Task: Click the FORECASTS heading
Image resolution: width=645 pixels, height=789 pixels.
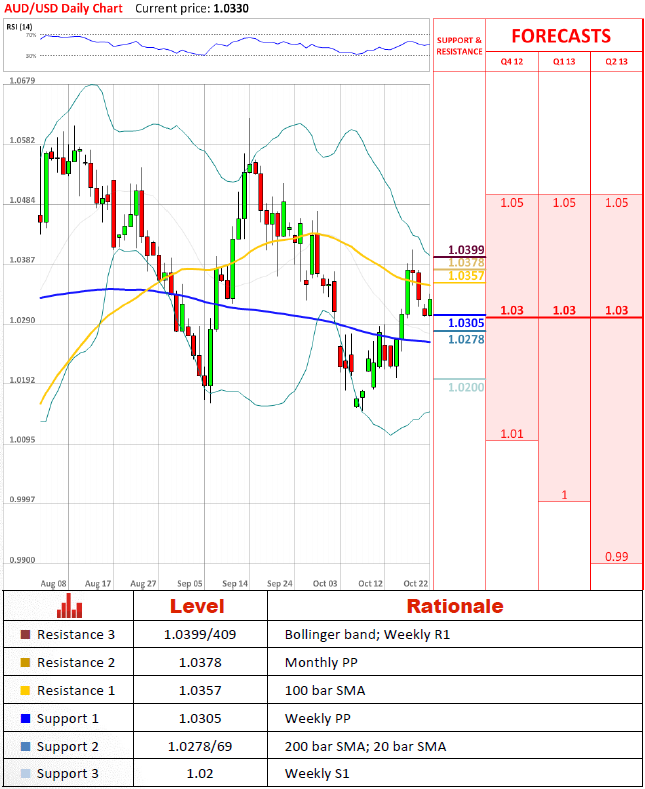Action: 561,36
